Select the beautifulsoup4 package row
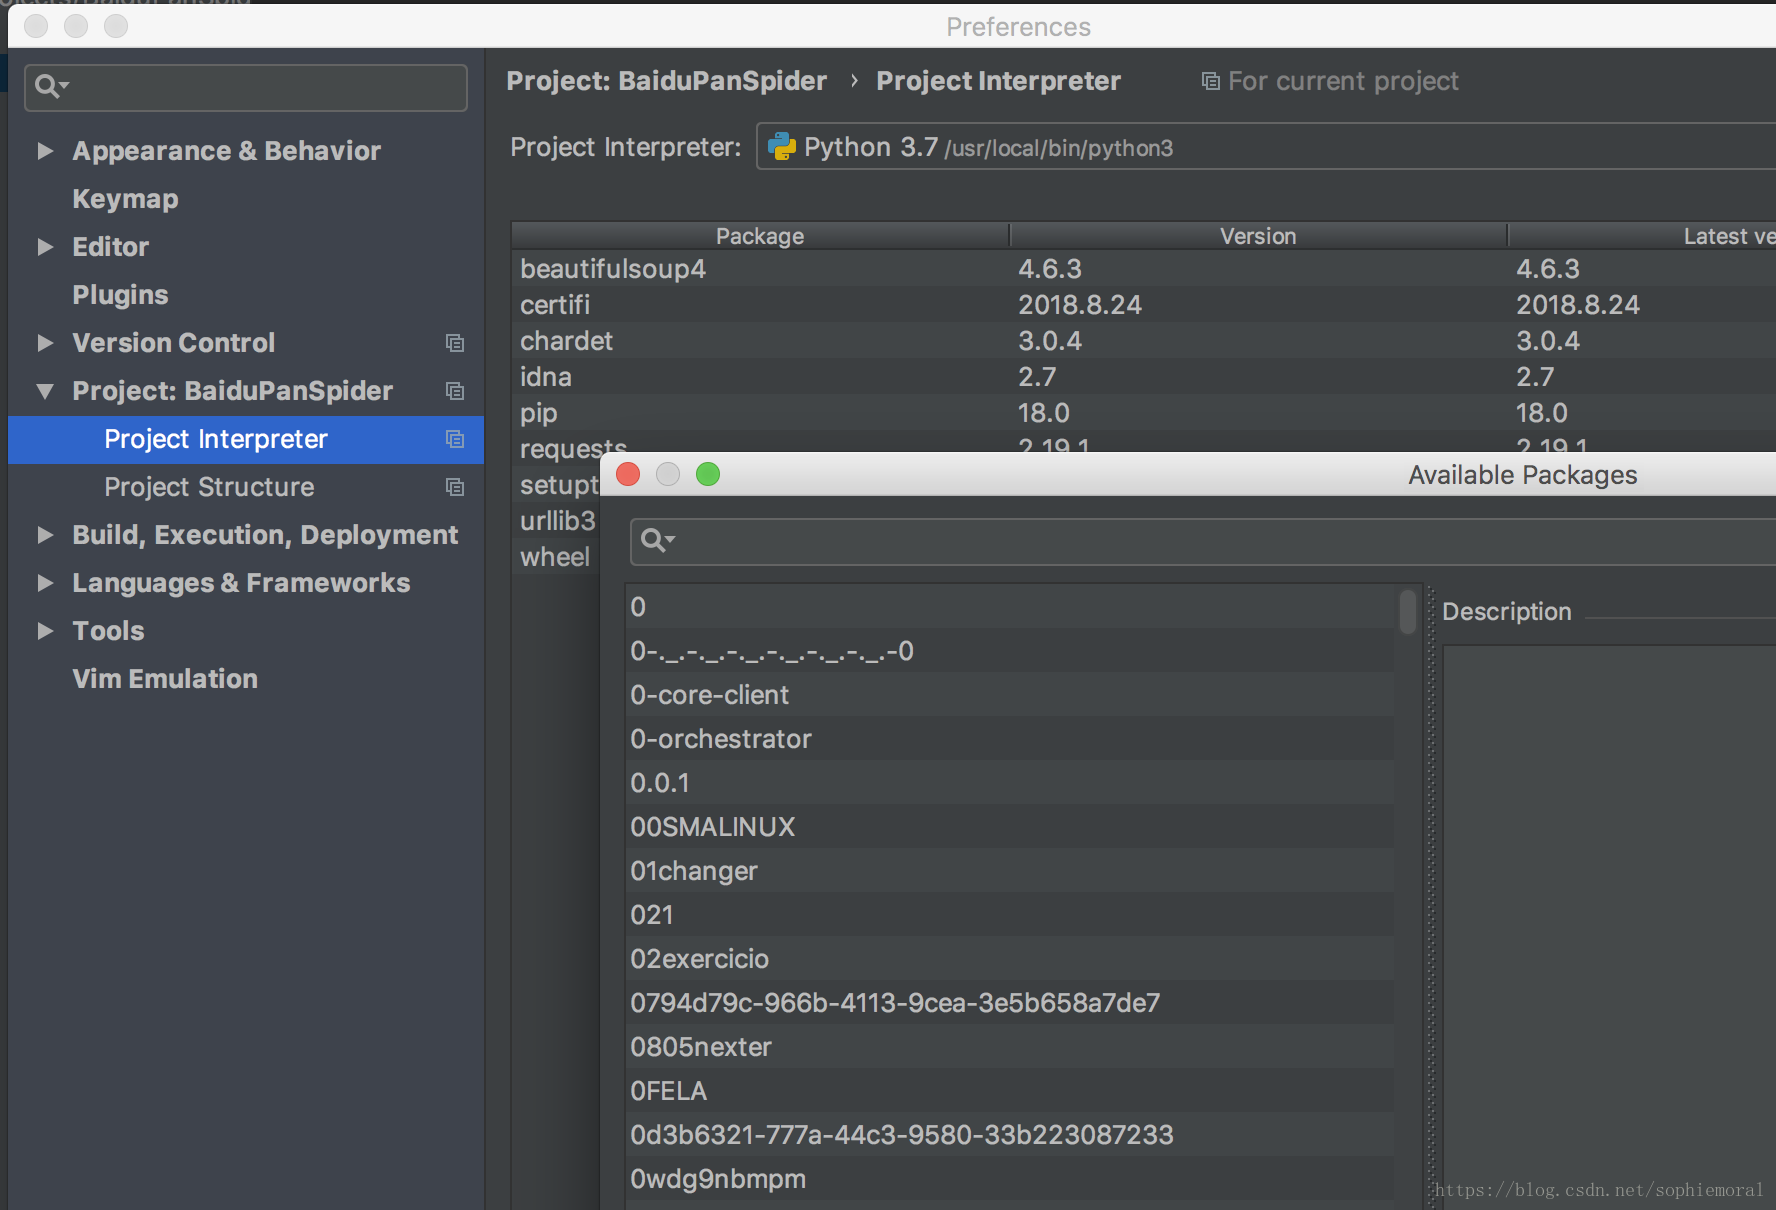 (x=1144, y=269)
